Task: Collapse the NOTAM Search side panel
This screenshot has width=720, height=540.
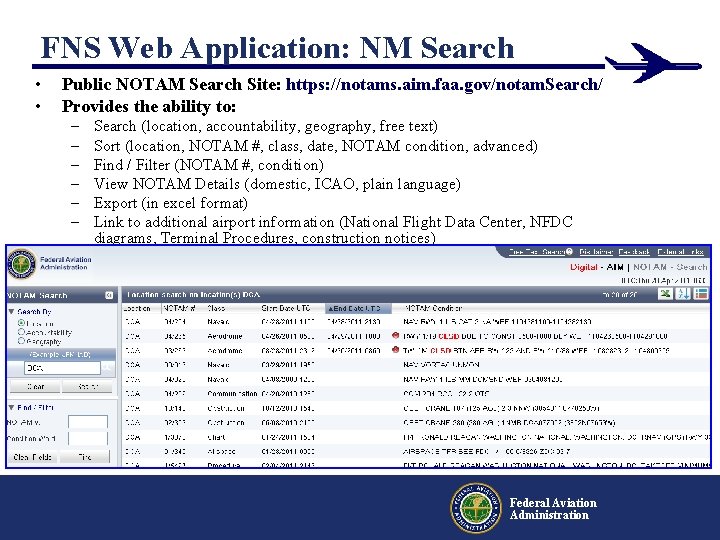Action: (x=109, y=295)
